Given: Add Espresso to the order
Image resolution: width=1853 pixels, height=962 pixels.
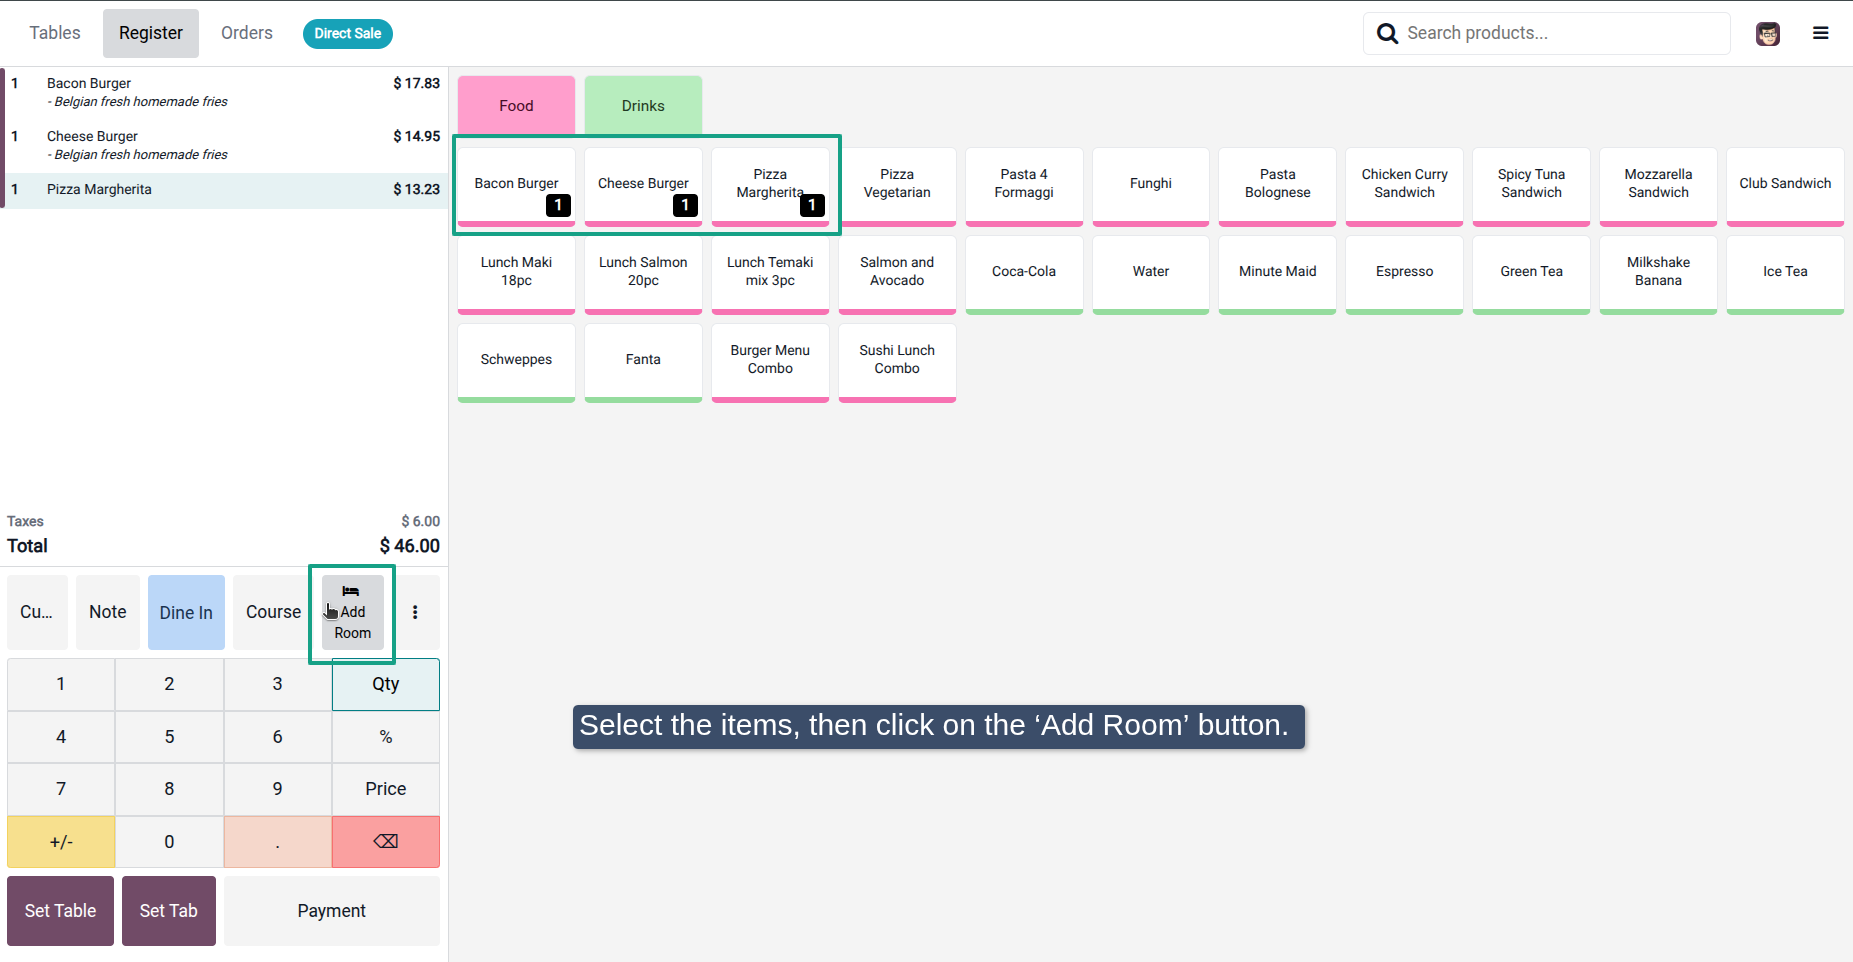Looking at the screenshot, I should coord(1404,274).
